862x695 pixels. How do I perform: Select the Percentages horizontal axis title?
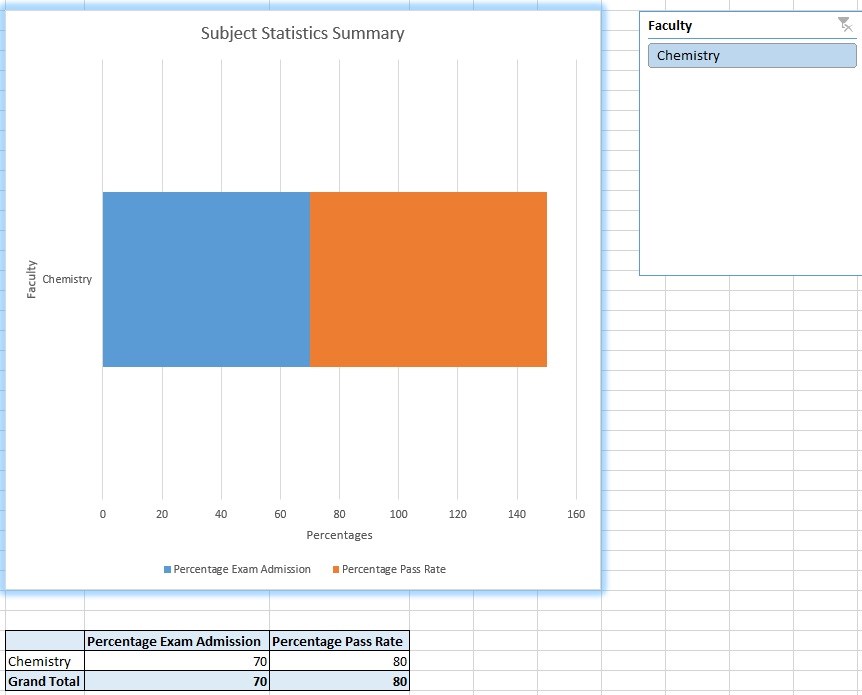pyautogui.click(x=339, y=535)
